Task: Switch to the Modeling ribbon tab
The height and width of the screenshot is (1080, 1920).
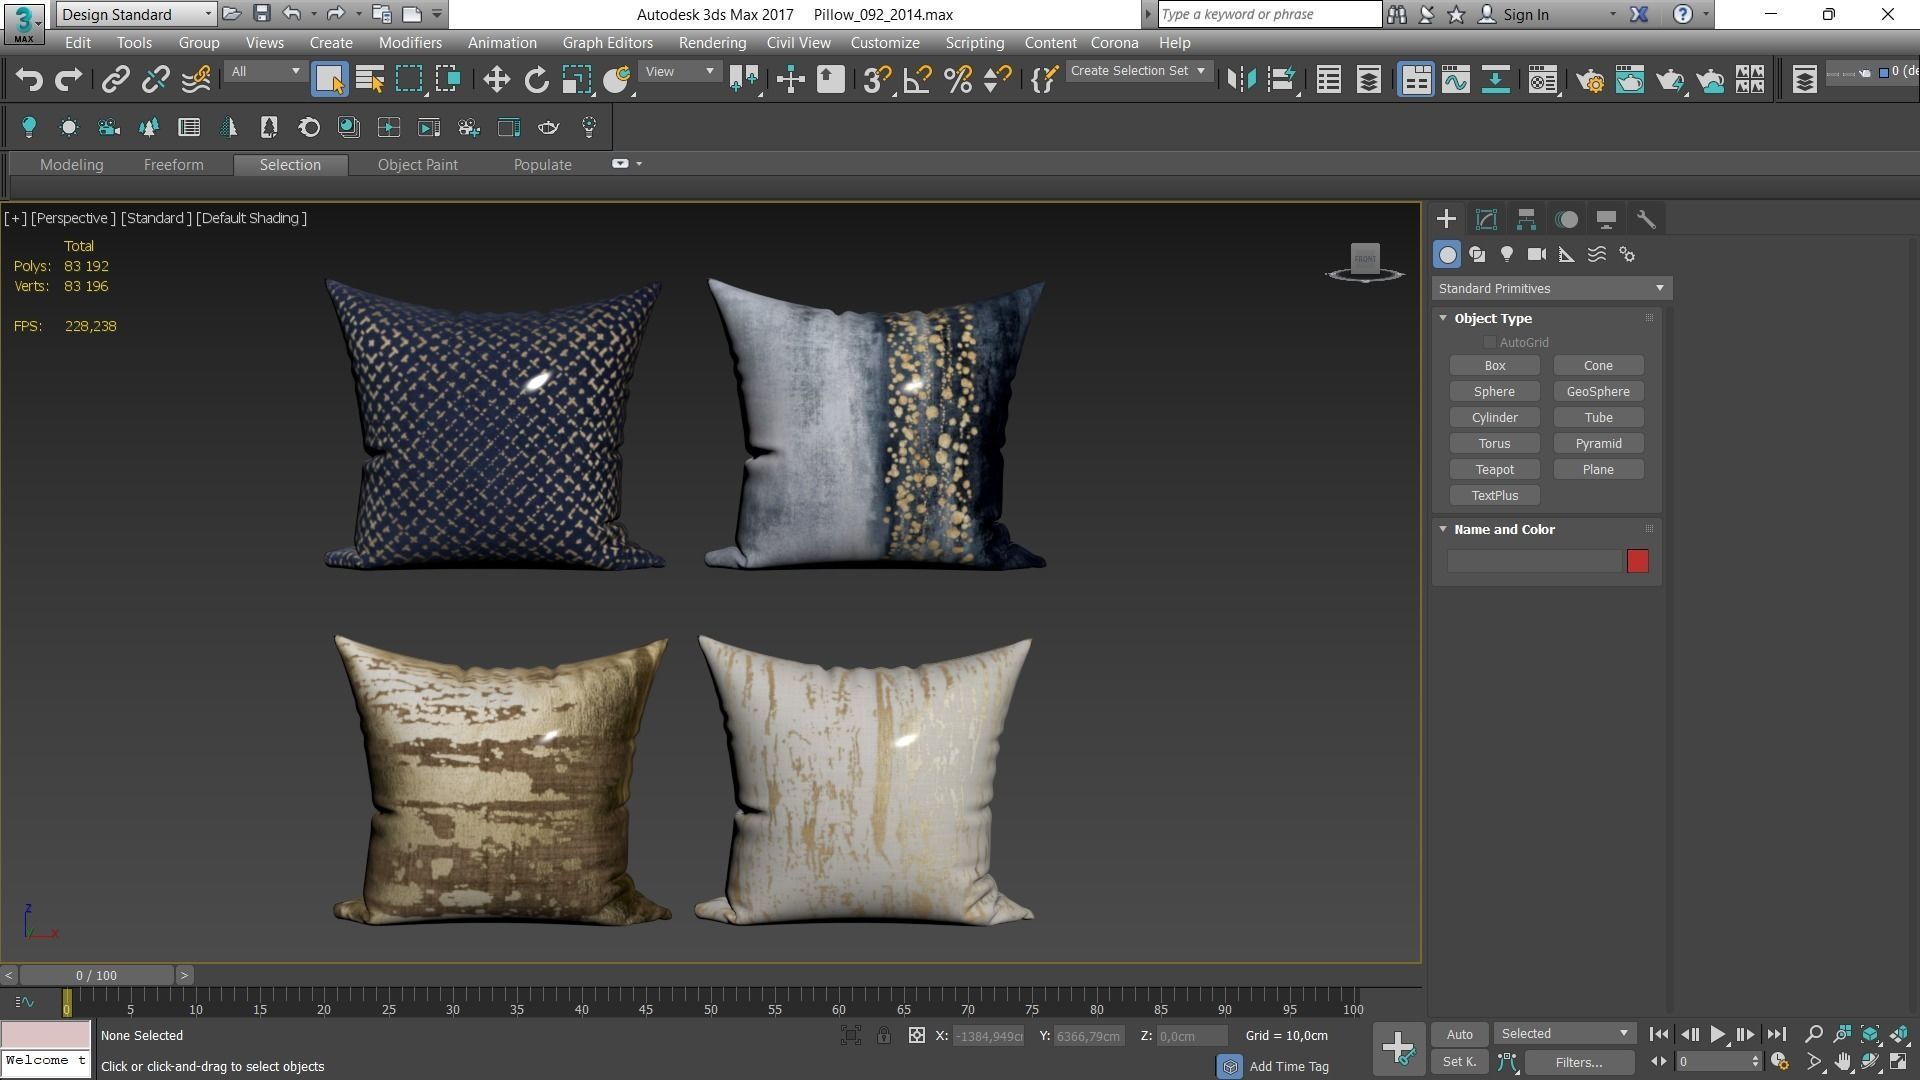Action: coord(71,165)
